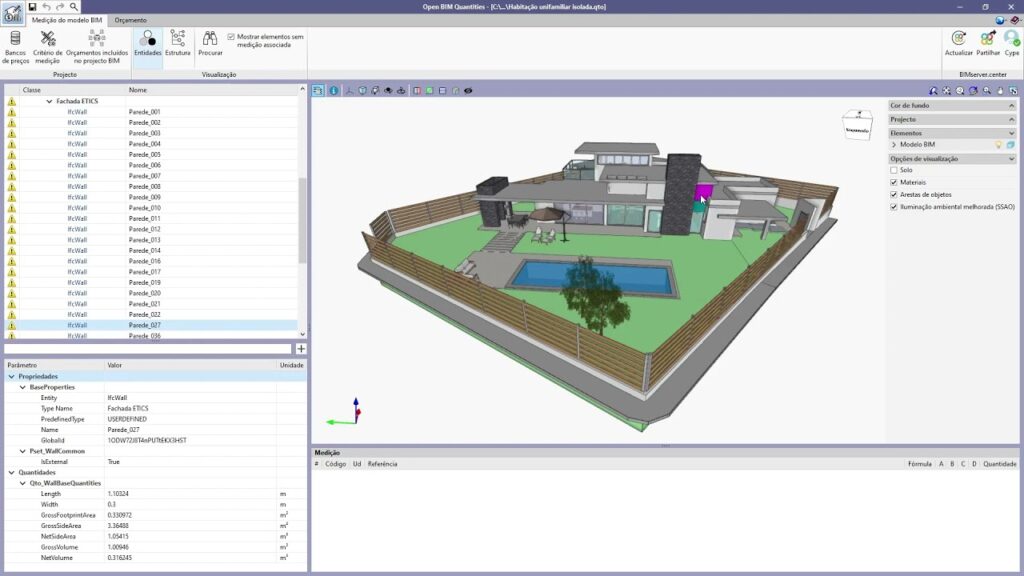Expand the Modelo BIM element node

[894, 145]
